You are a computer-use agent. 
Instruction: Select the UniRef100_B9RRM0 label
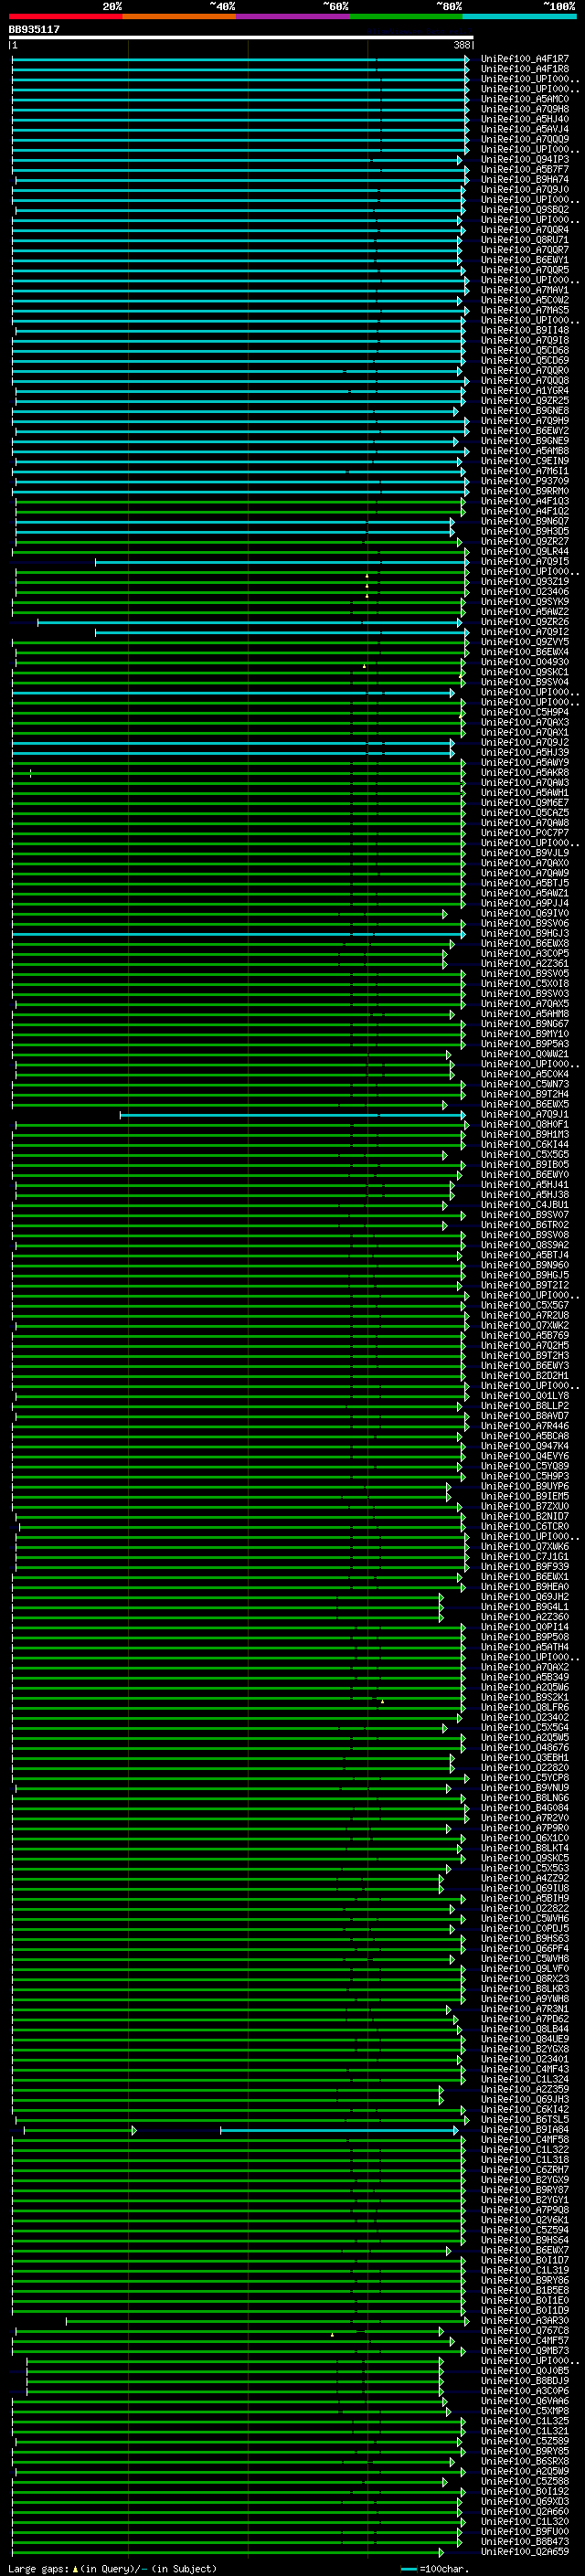525,491
